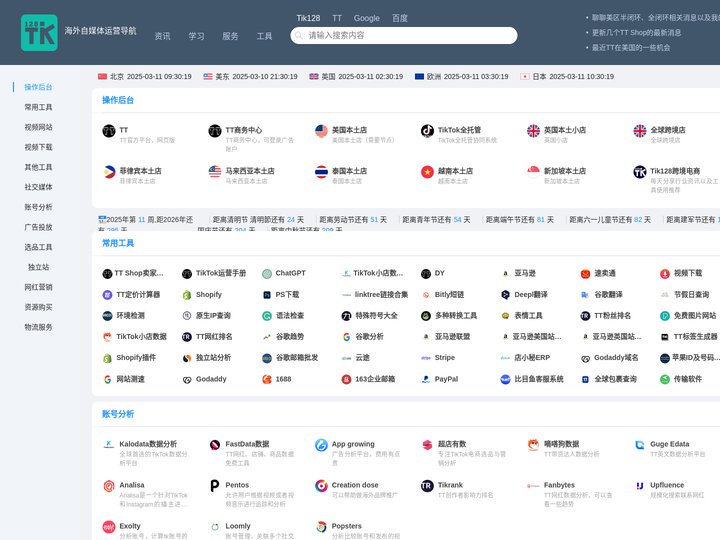
Task: Open the TikTok运营手册 link
Action: click(x=221, y=273)
